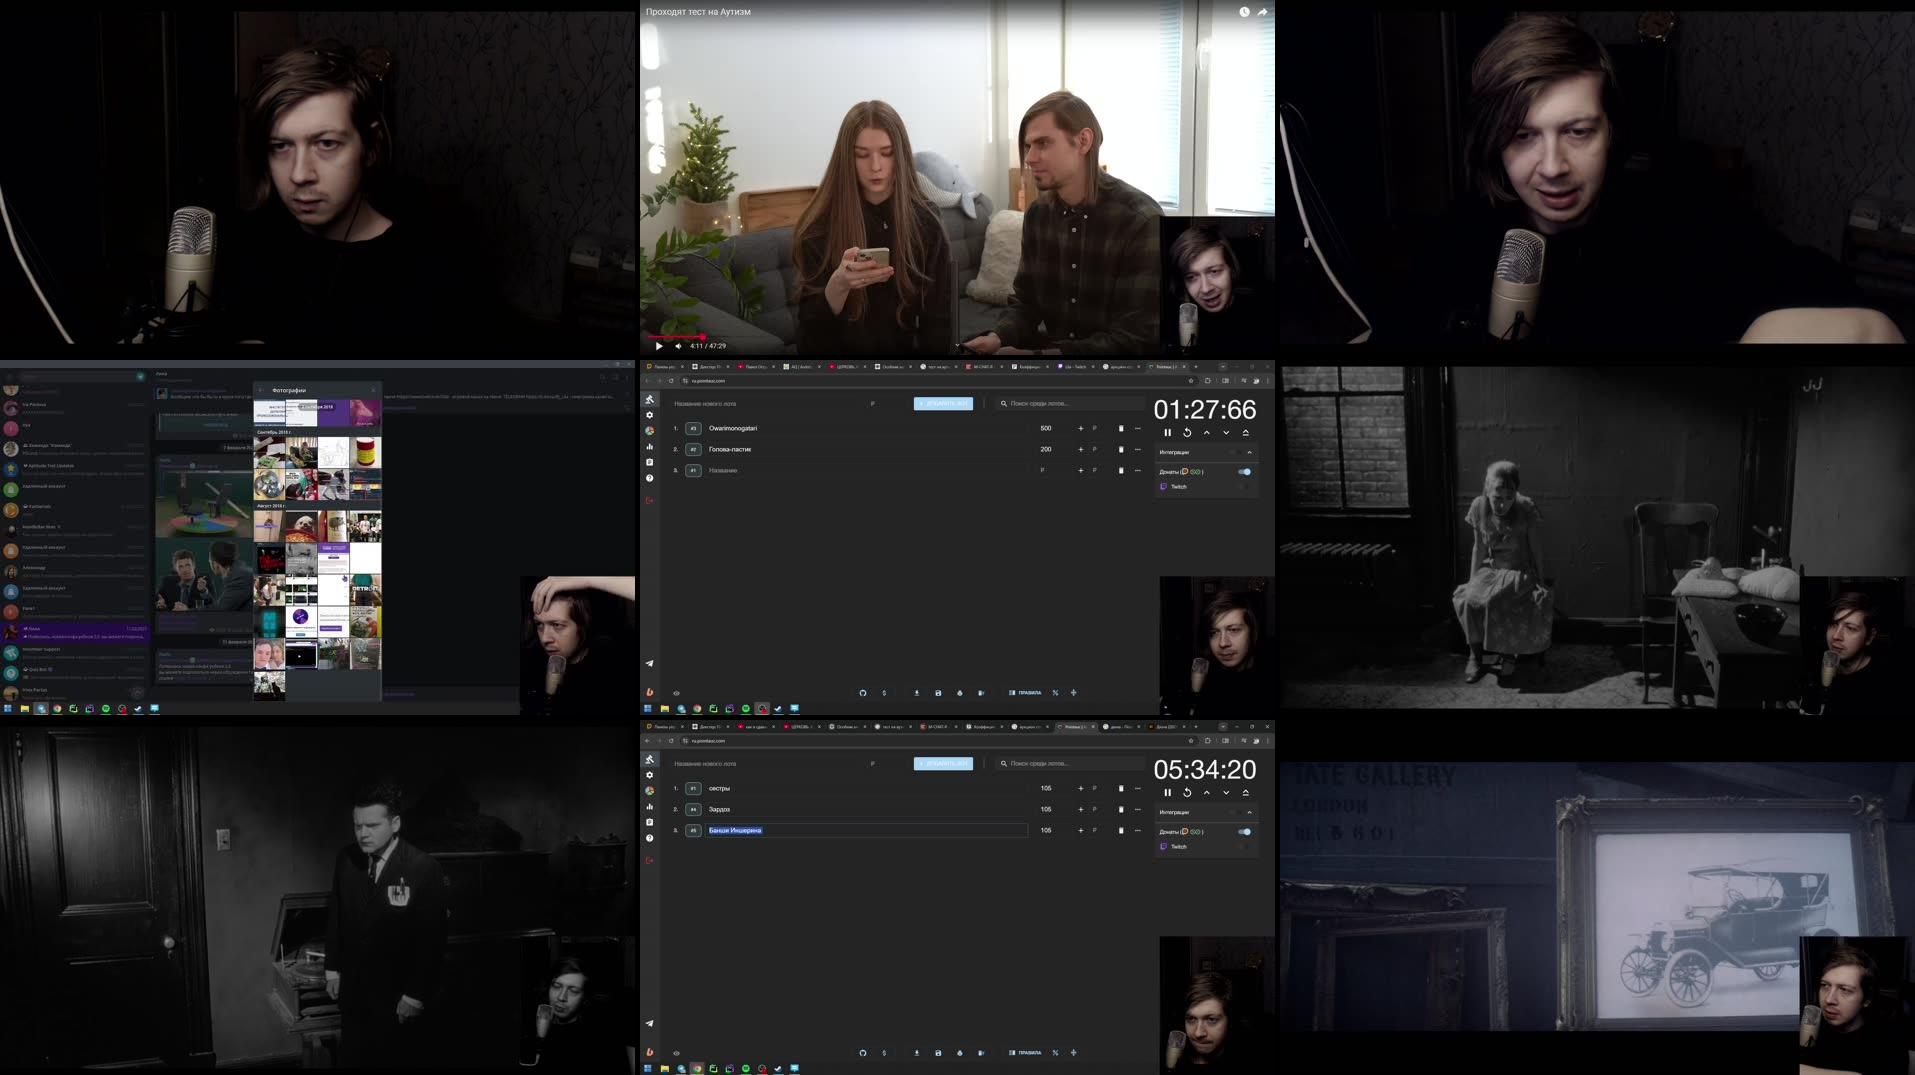
Task: Open Spotify in taskbar below 01:27:66 auction
Action: [x=746, y=708]
